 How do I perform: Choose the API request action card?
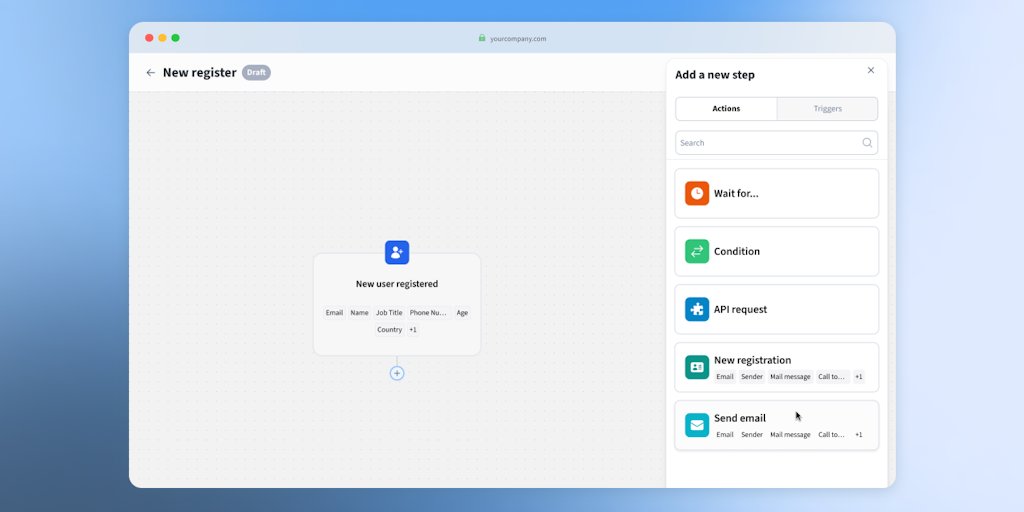click(776, 310)
